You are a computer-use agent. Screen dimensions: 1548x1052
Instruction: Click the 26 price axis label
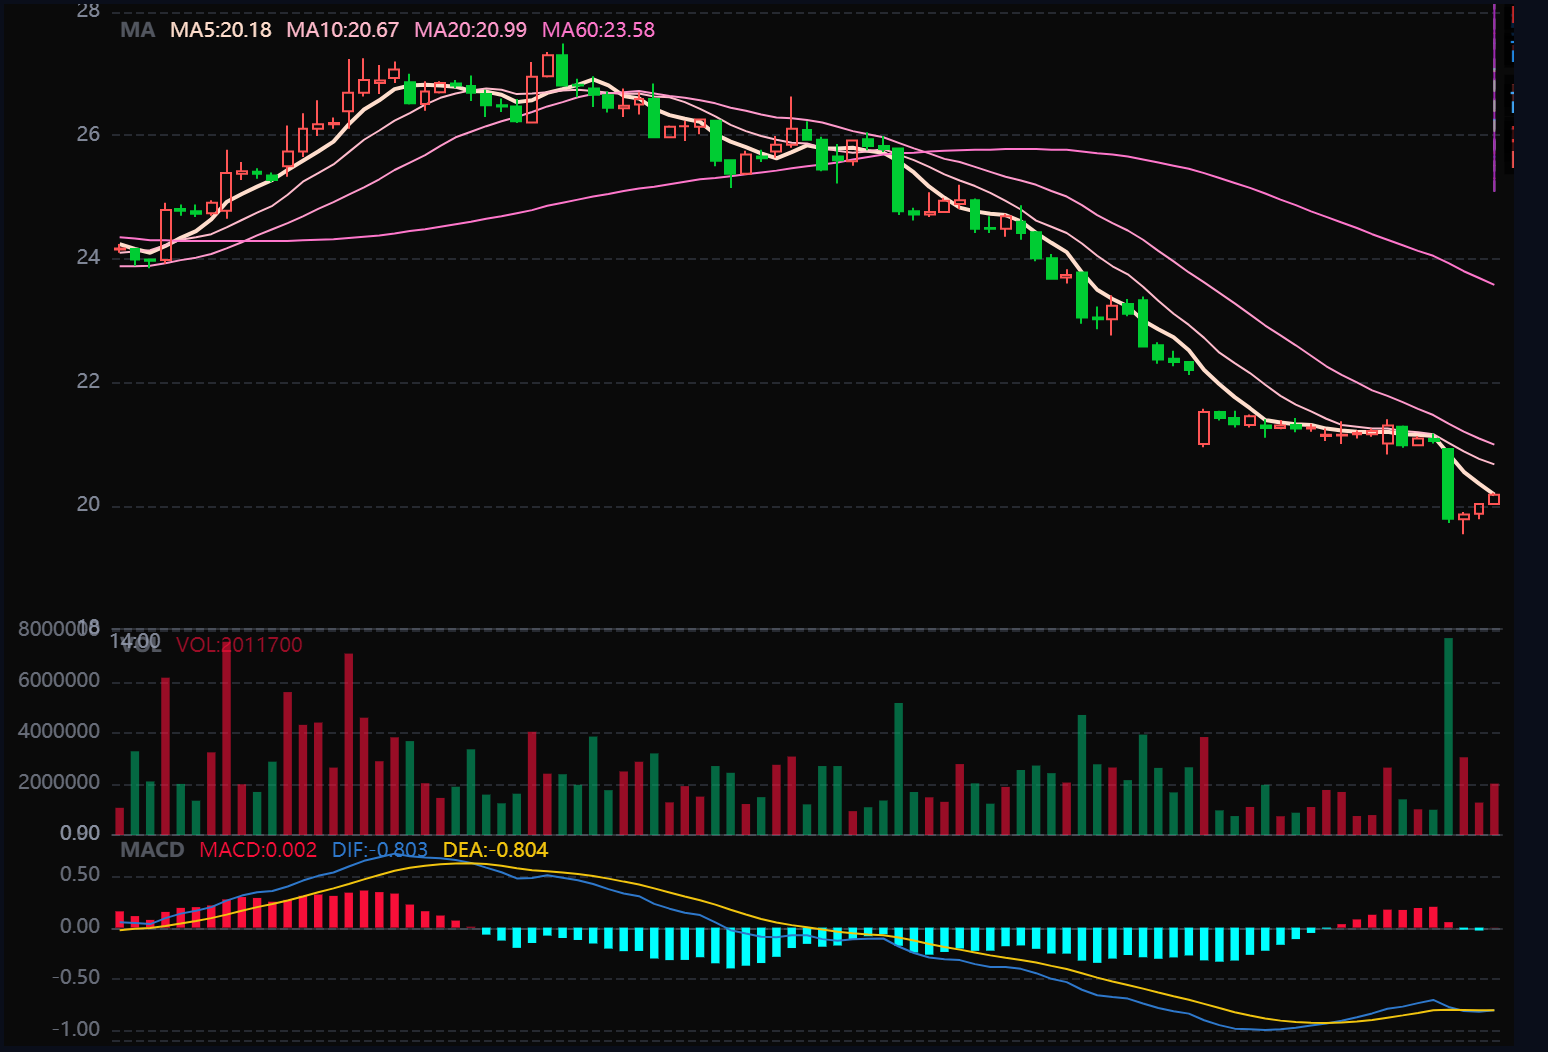coord(88,134)
